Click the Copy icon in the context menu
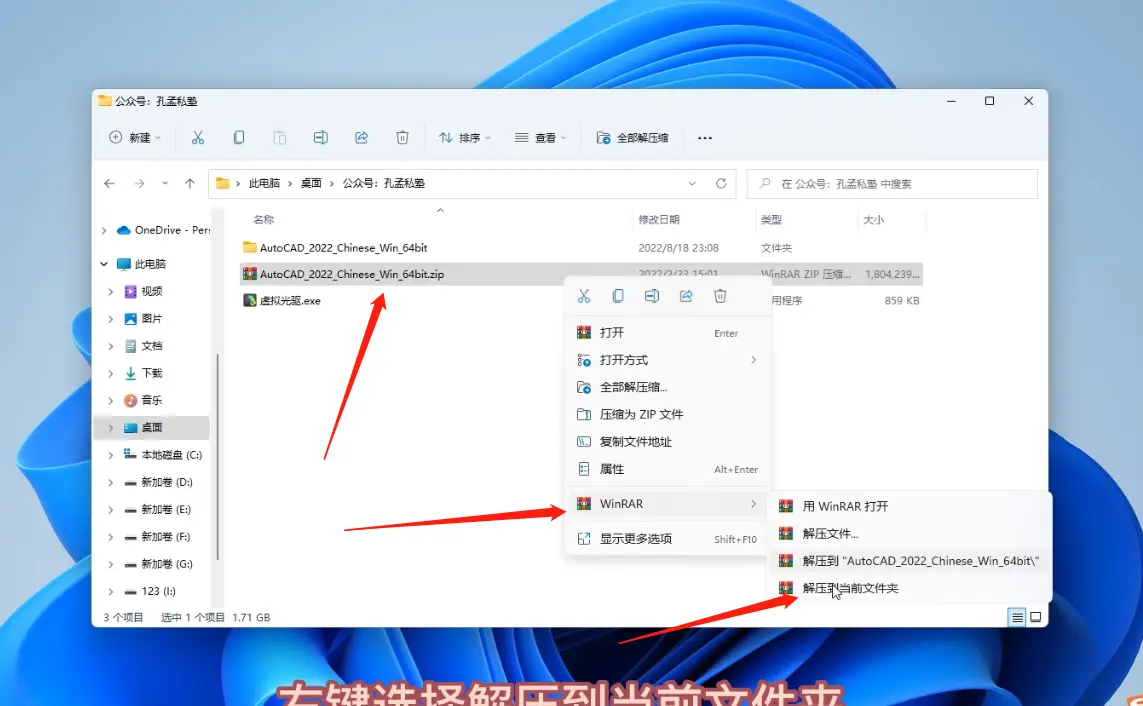The image size is (1143, 706). [618, 296]
